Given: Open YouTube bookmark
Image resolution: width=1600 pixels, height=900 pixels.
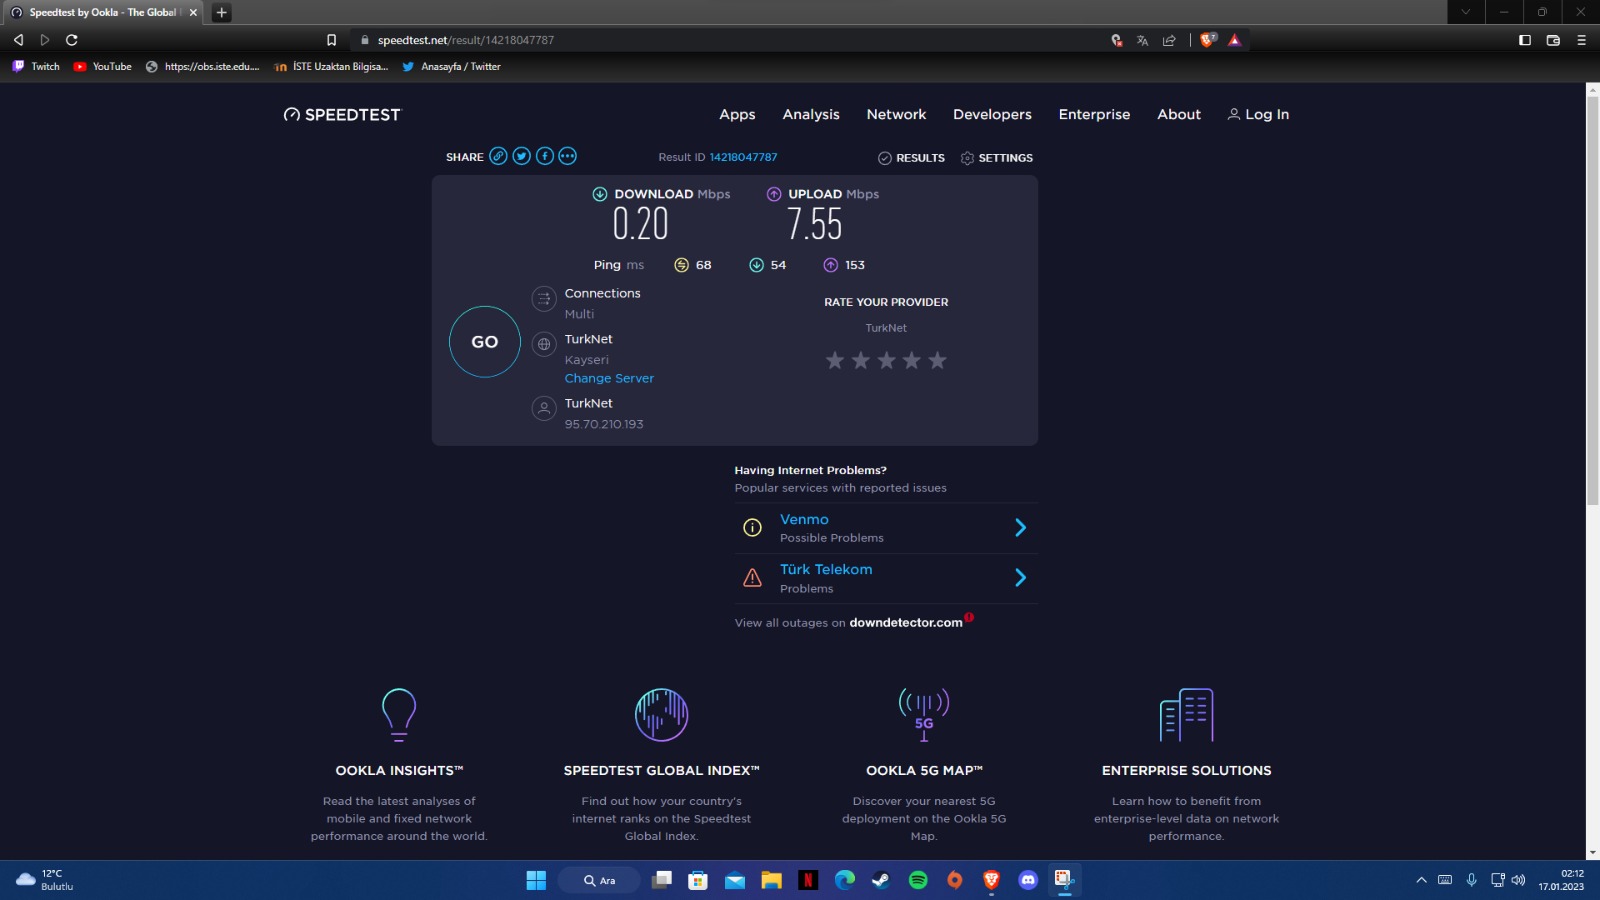Looking at the screenshot, I should pos(102,67).
